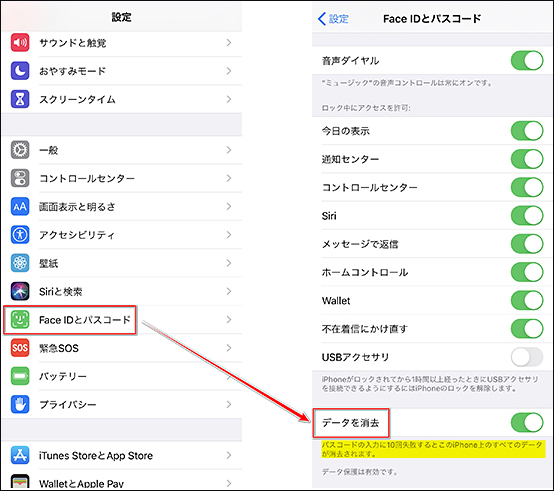Go back using the 設定 button

click(333, 18)
